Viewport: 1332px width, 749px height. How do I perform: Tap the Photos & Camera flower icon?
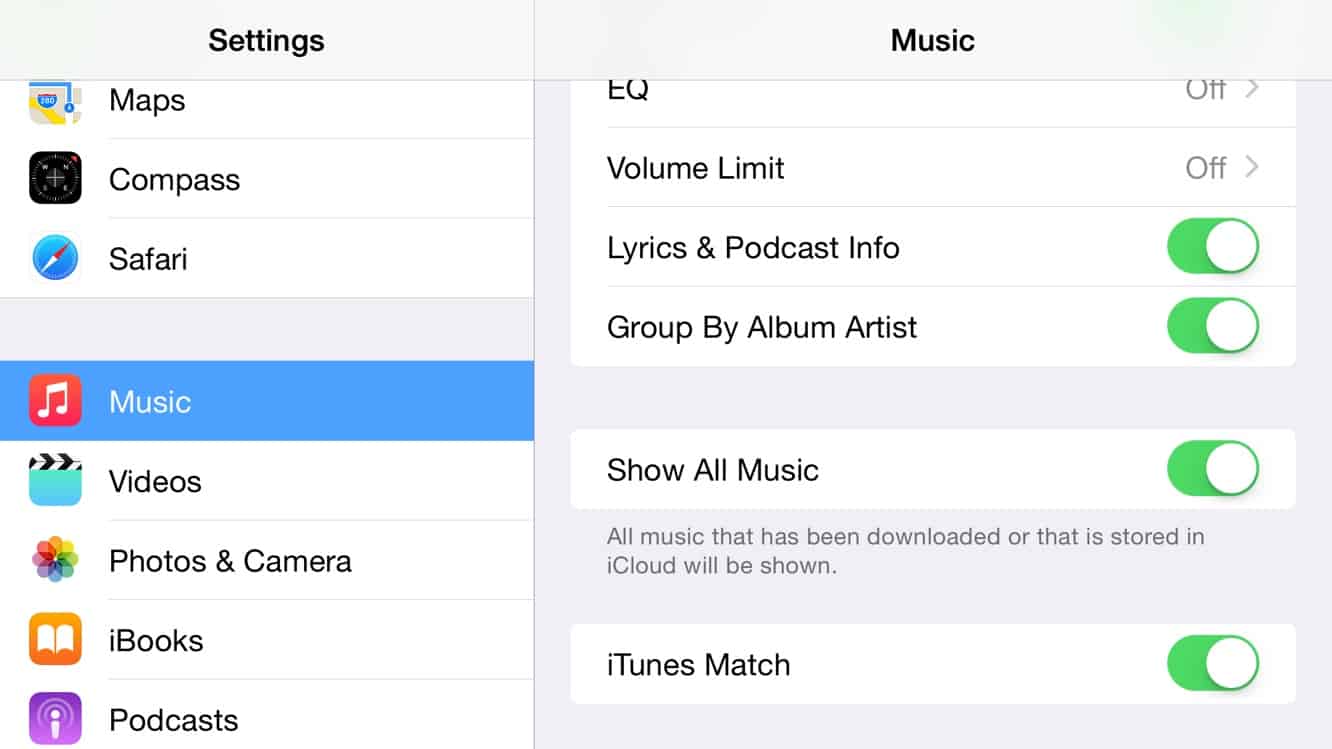pos(55,560)
